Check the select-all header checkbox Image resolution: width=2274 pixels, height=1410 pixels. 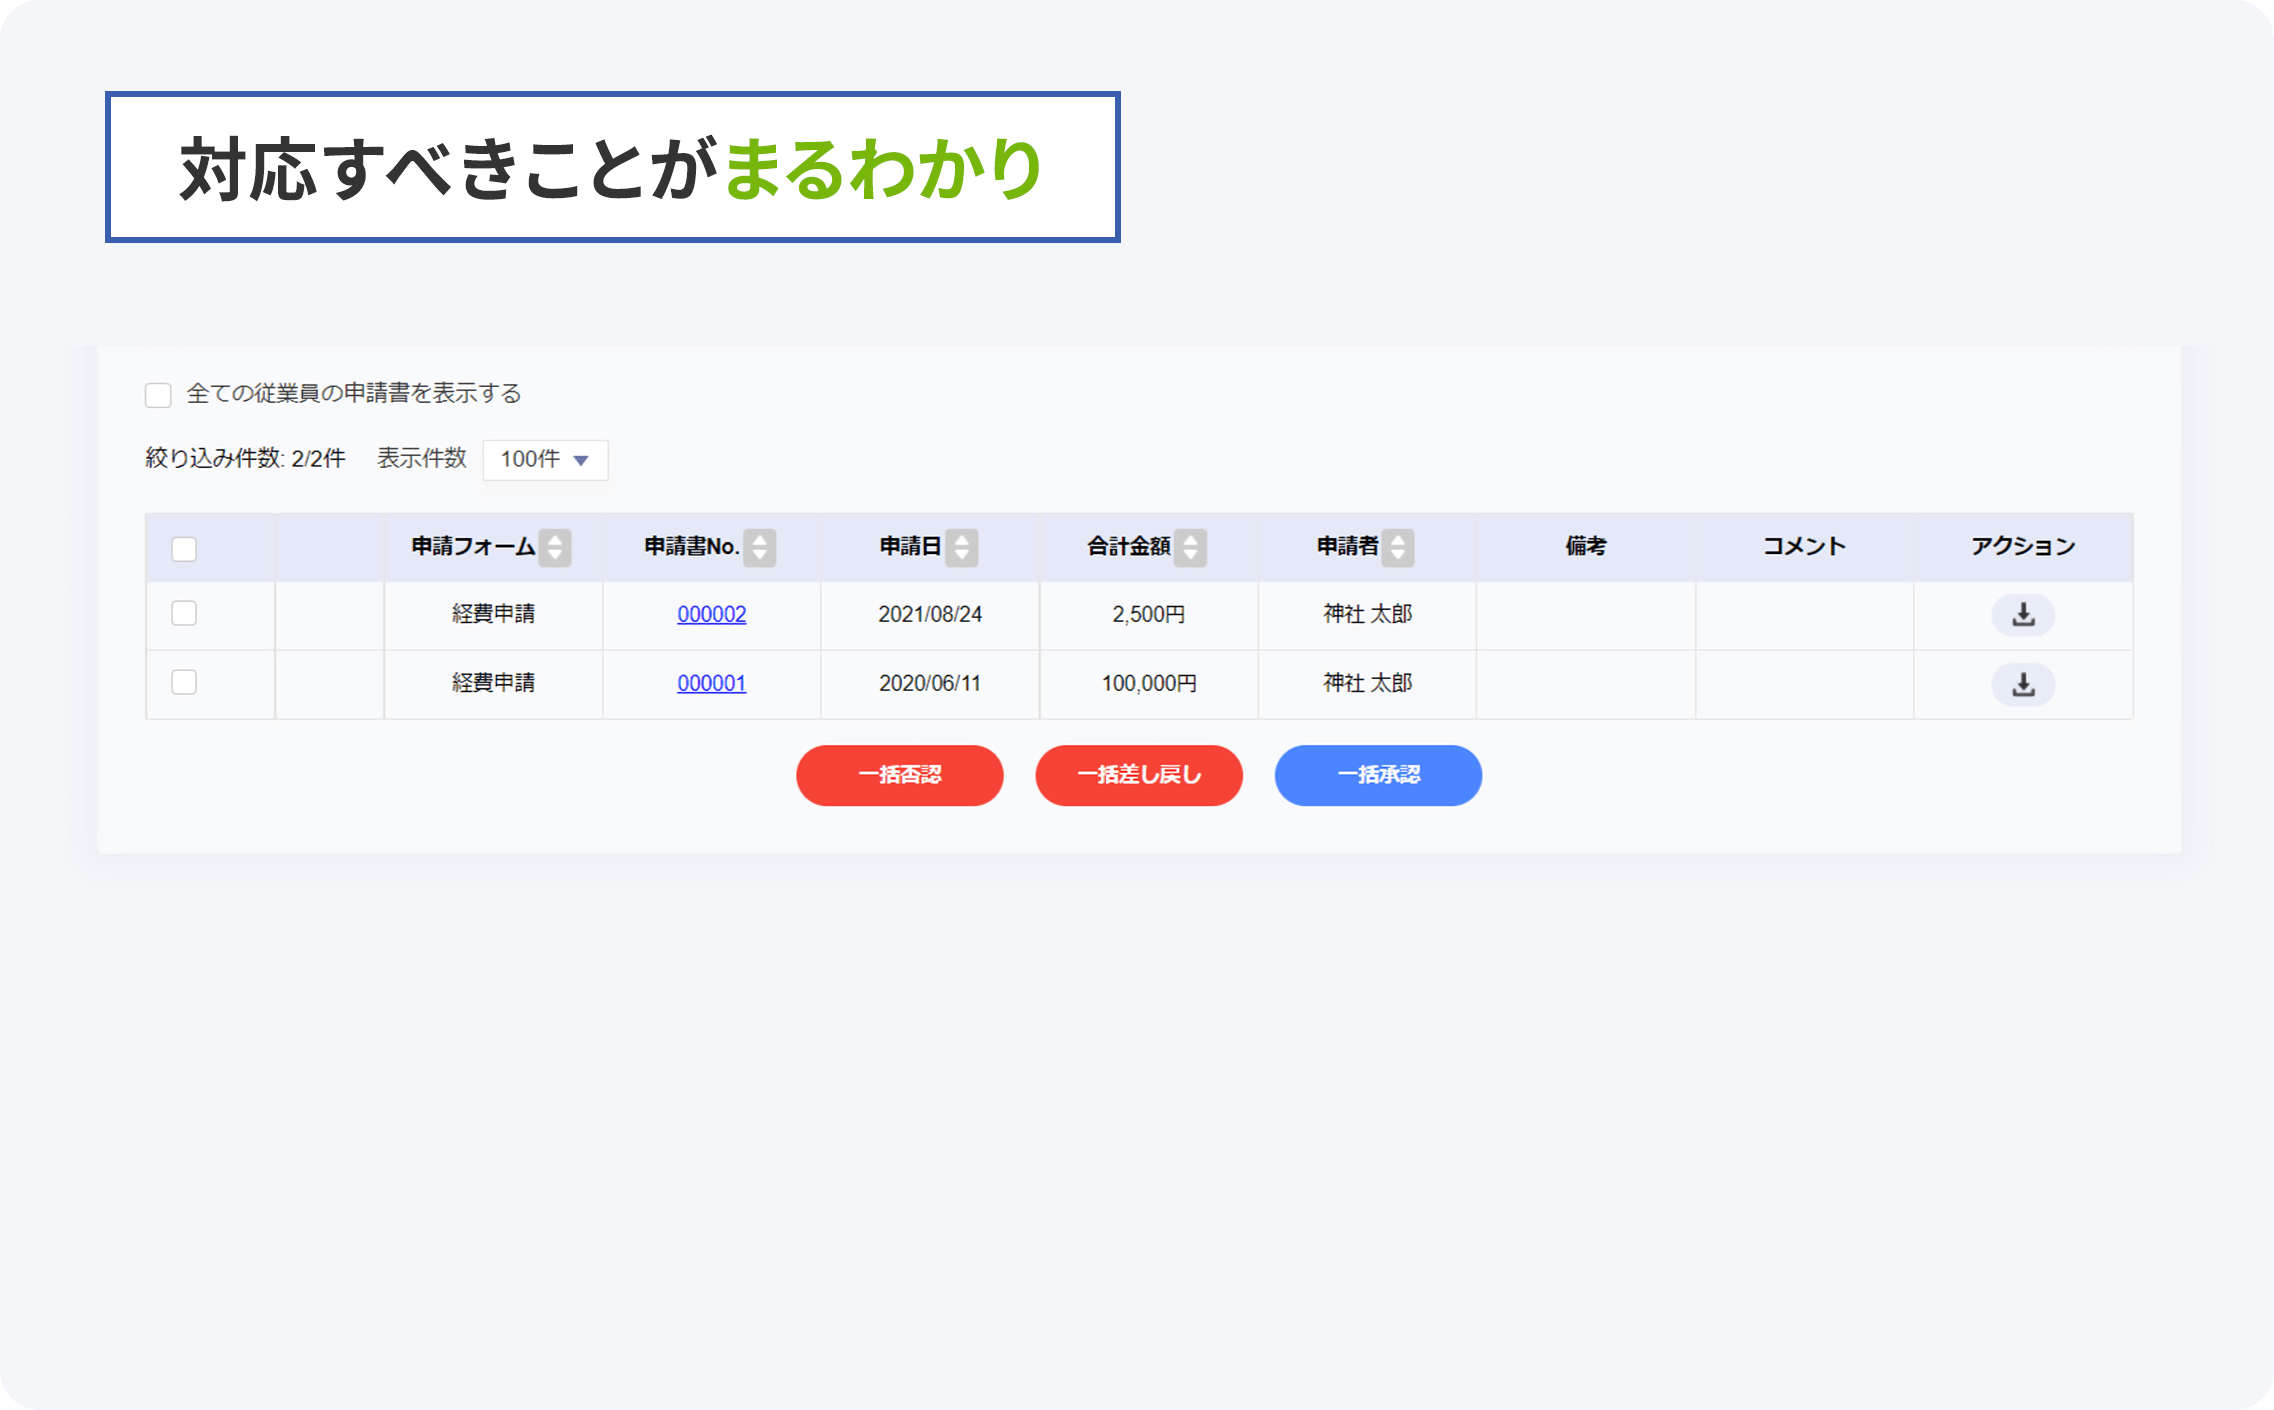tap(184, 549)
